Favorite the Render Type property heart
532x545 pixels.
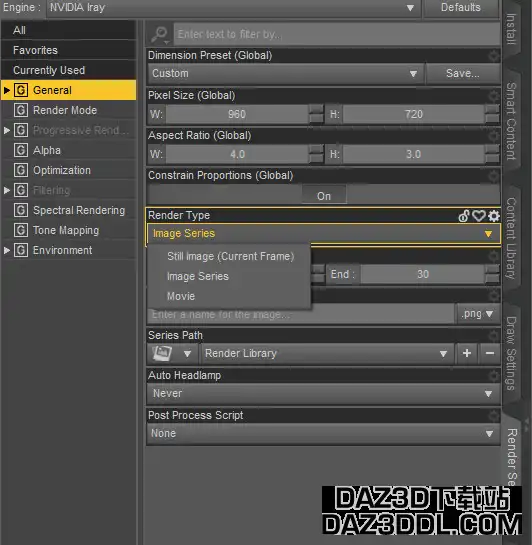click(479, 216)
